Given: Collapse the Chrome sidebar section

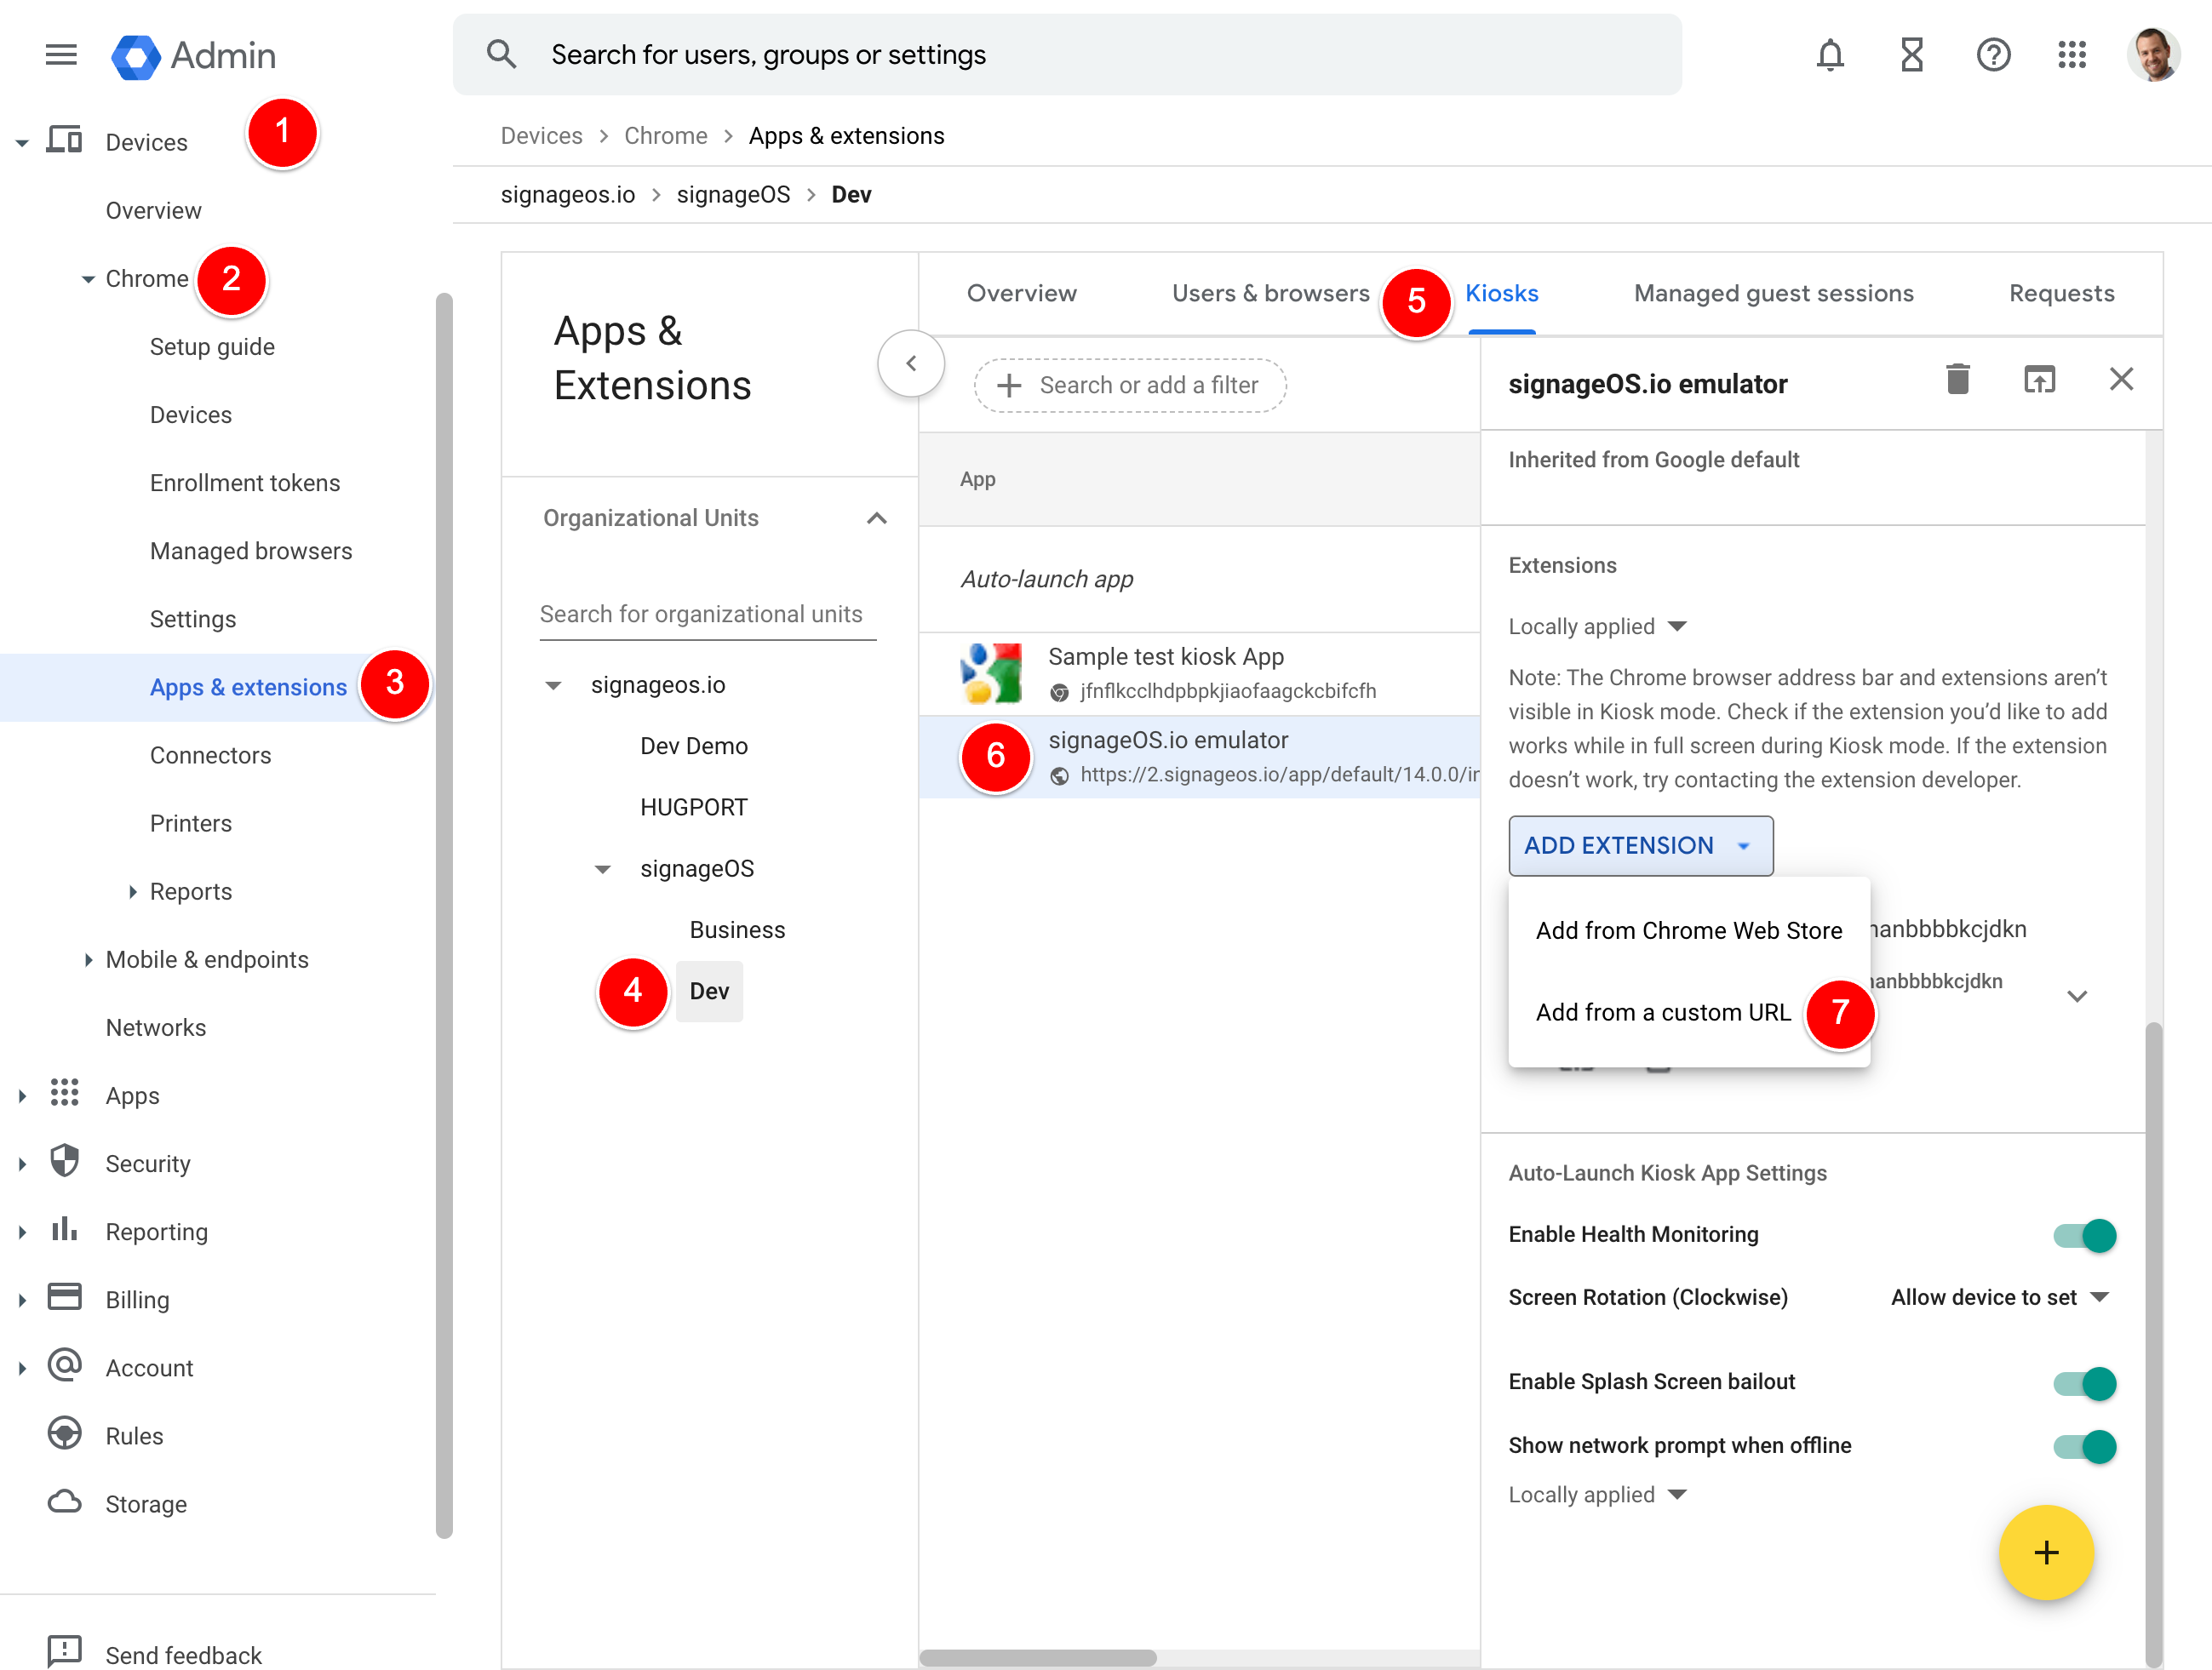Looking at the screenshot, I should pos(88,279).
